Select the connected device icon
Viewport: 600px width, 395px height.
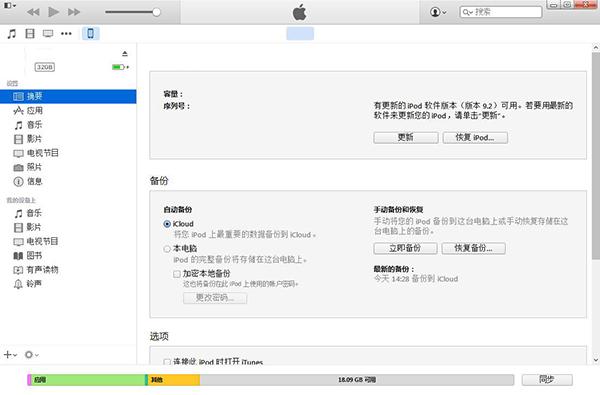coord(90,33)
